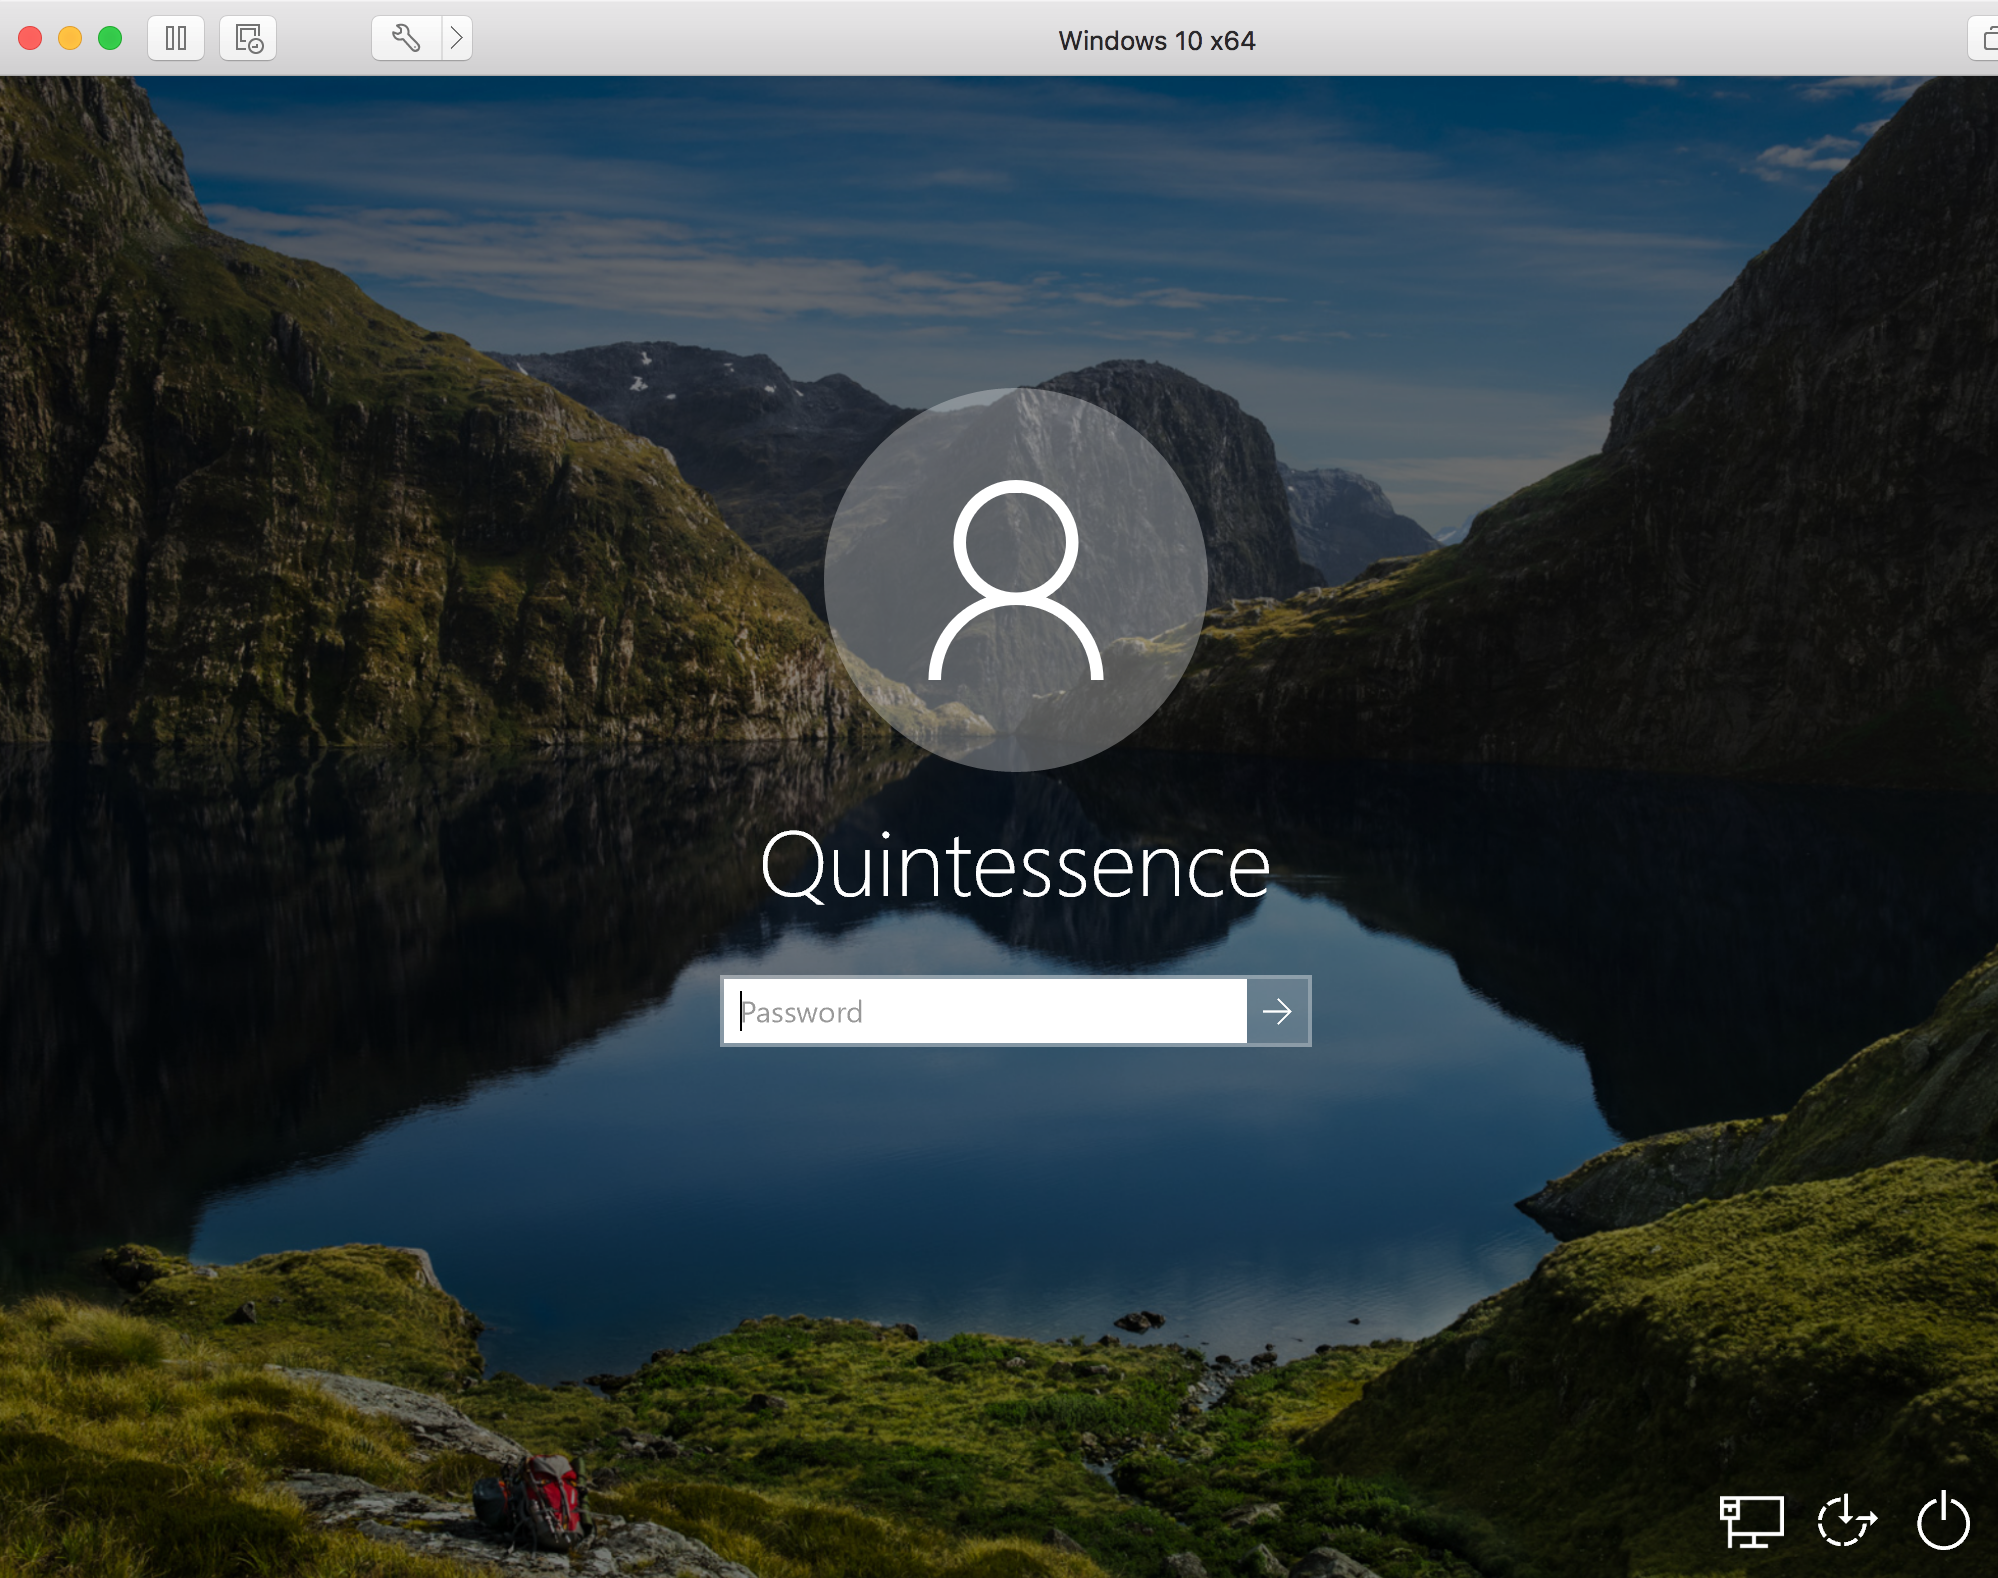Pause the virtual machine
The image size is (1998, 1578).
click(176, 39)
